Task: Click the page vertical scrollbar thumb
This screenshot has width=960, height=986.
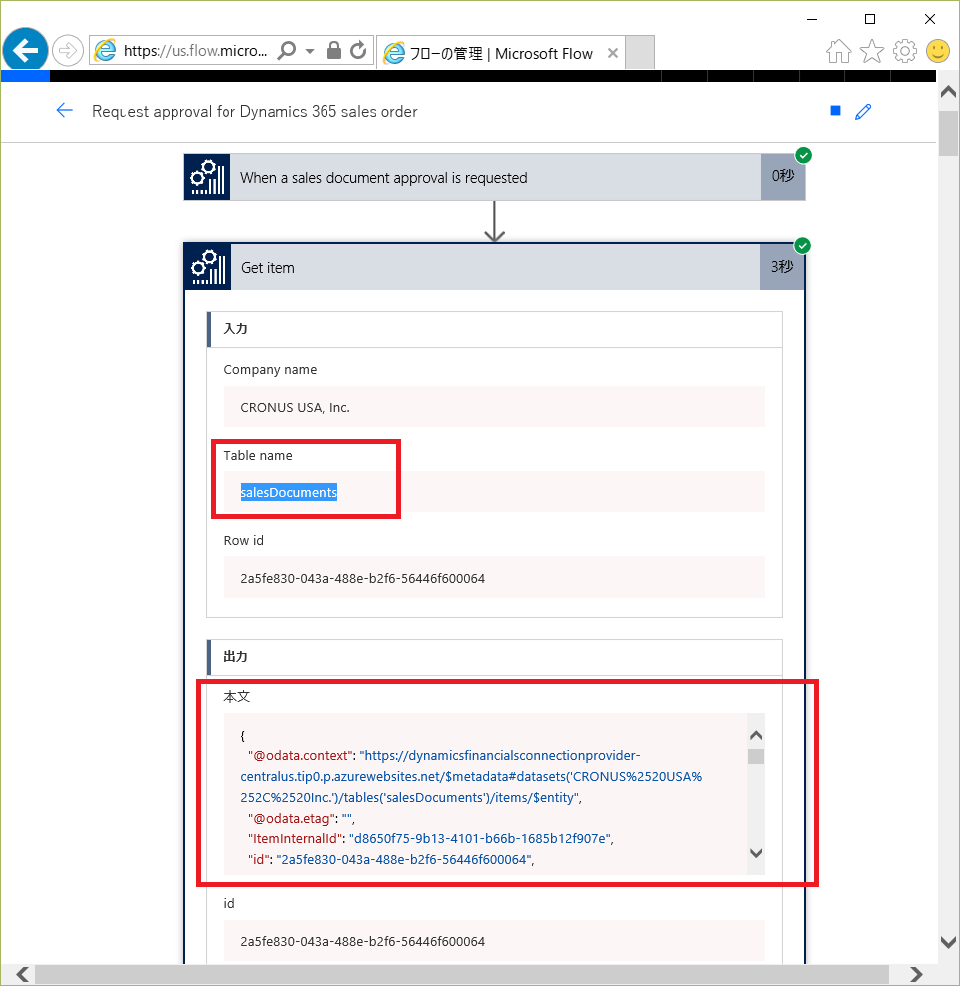Action: click(948, 133)
